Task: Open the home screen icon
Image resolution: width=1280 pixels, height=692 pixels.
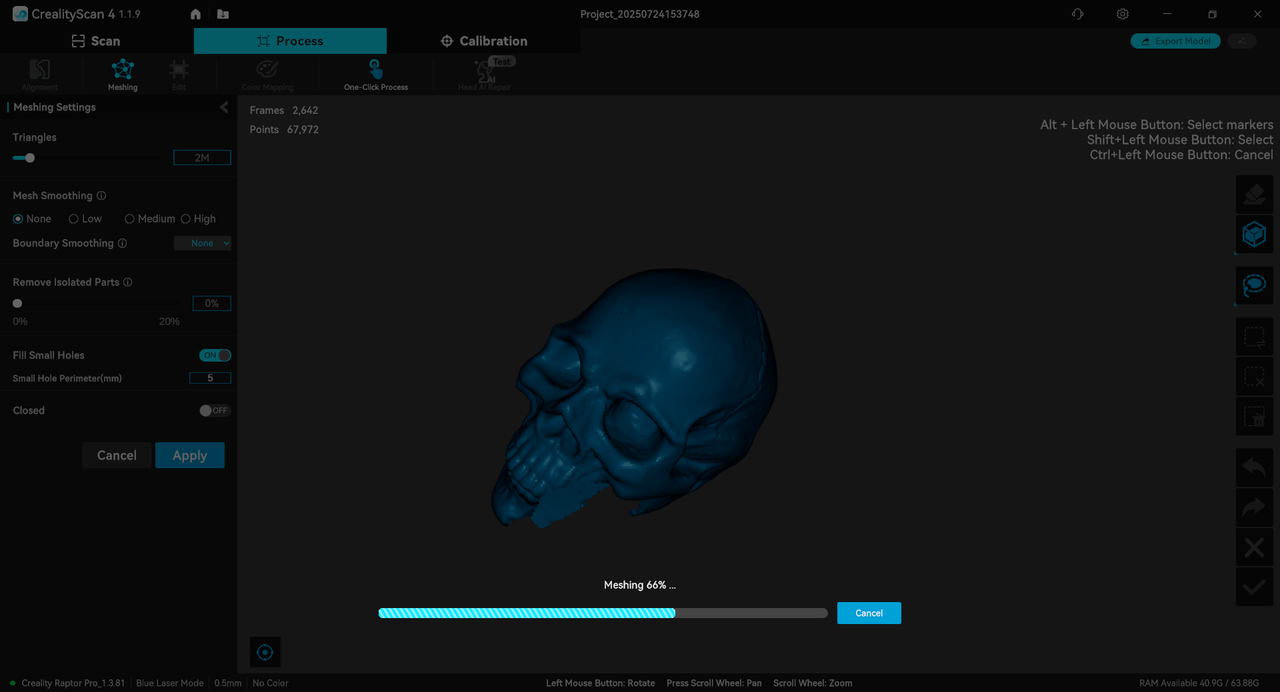Action: 196,14
